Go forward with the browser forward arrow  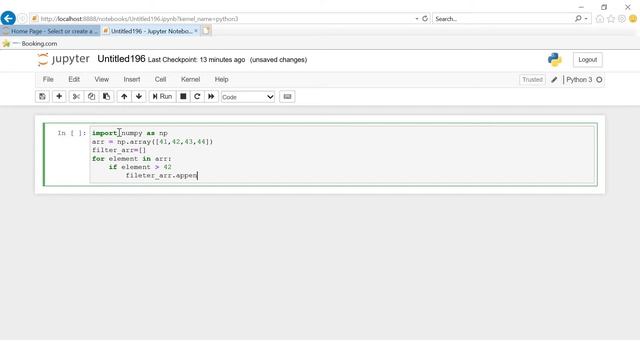(x=22, y=18)
